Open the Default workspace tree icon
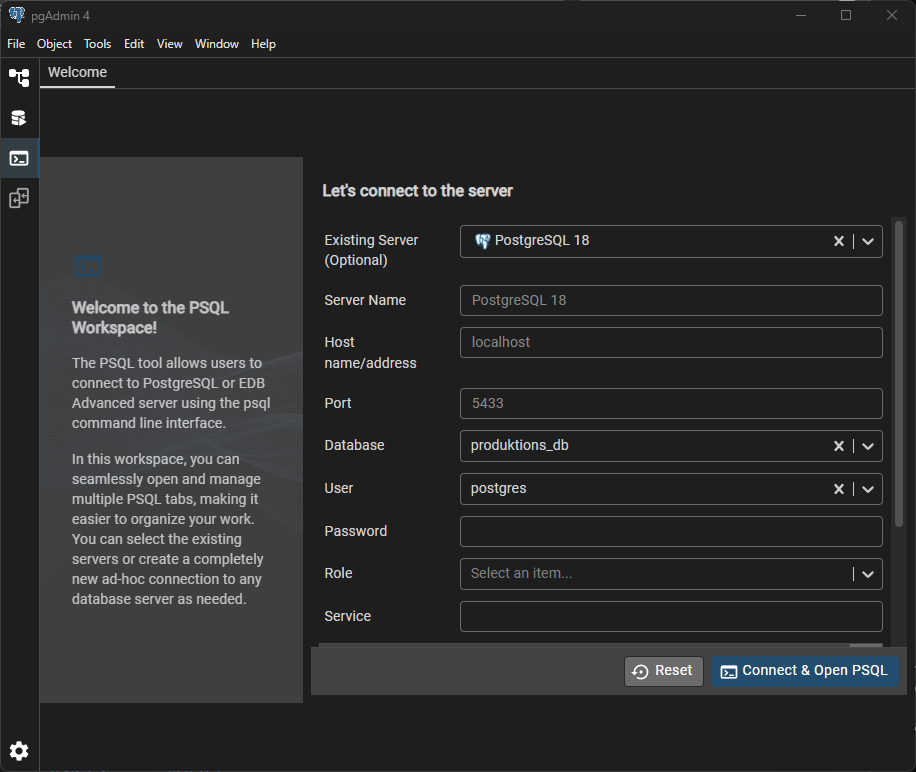Viewport: 916px width, 772px height. coord(19,77)
